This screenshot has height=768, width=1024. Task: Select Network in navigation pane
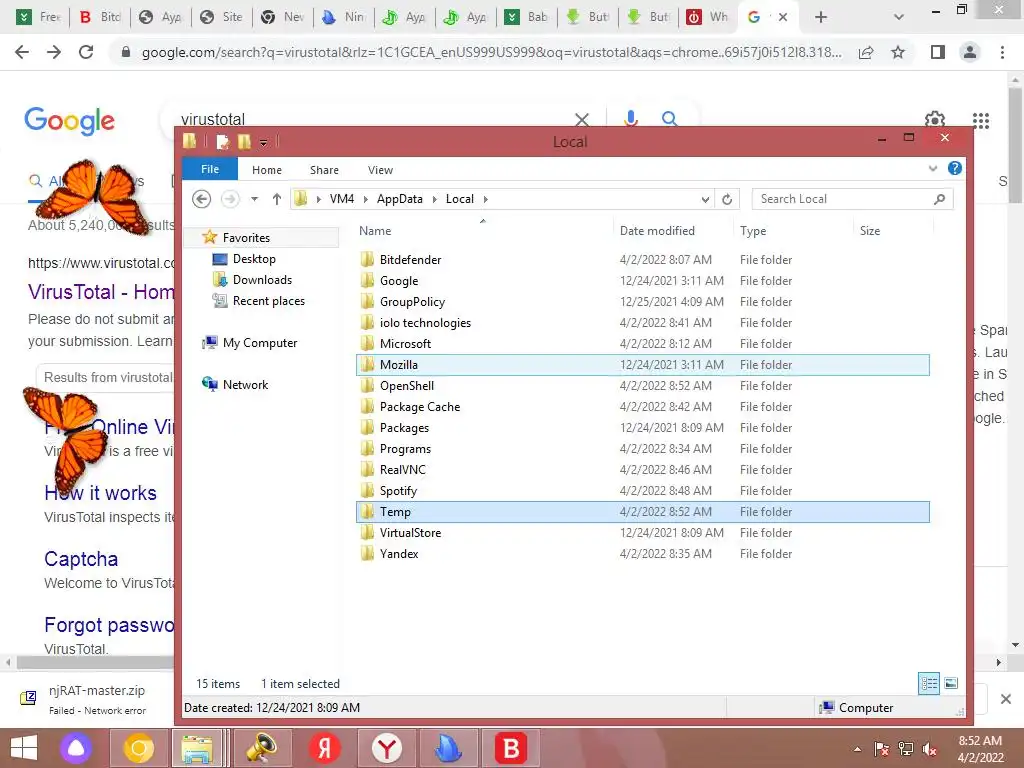click(x=245, y=385)
